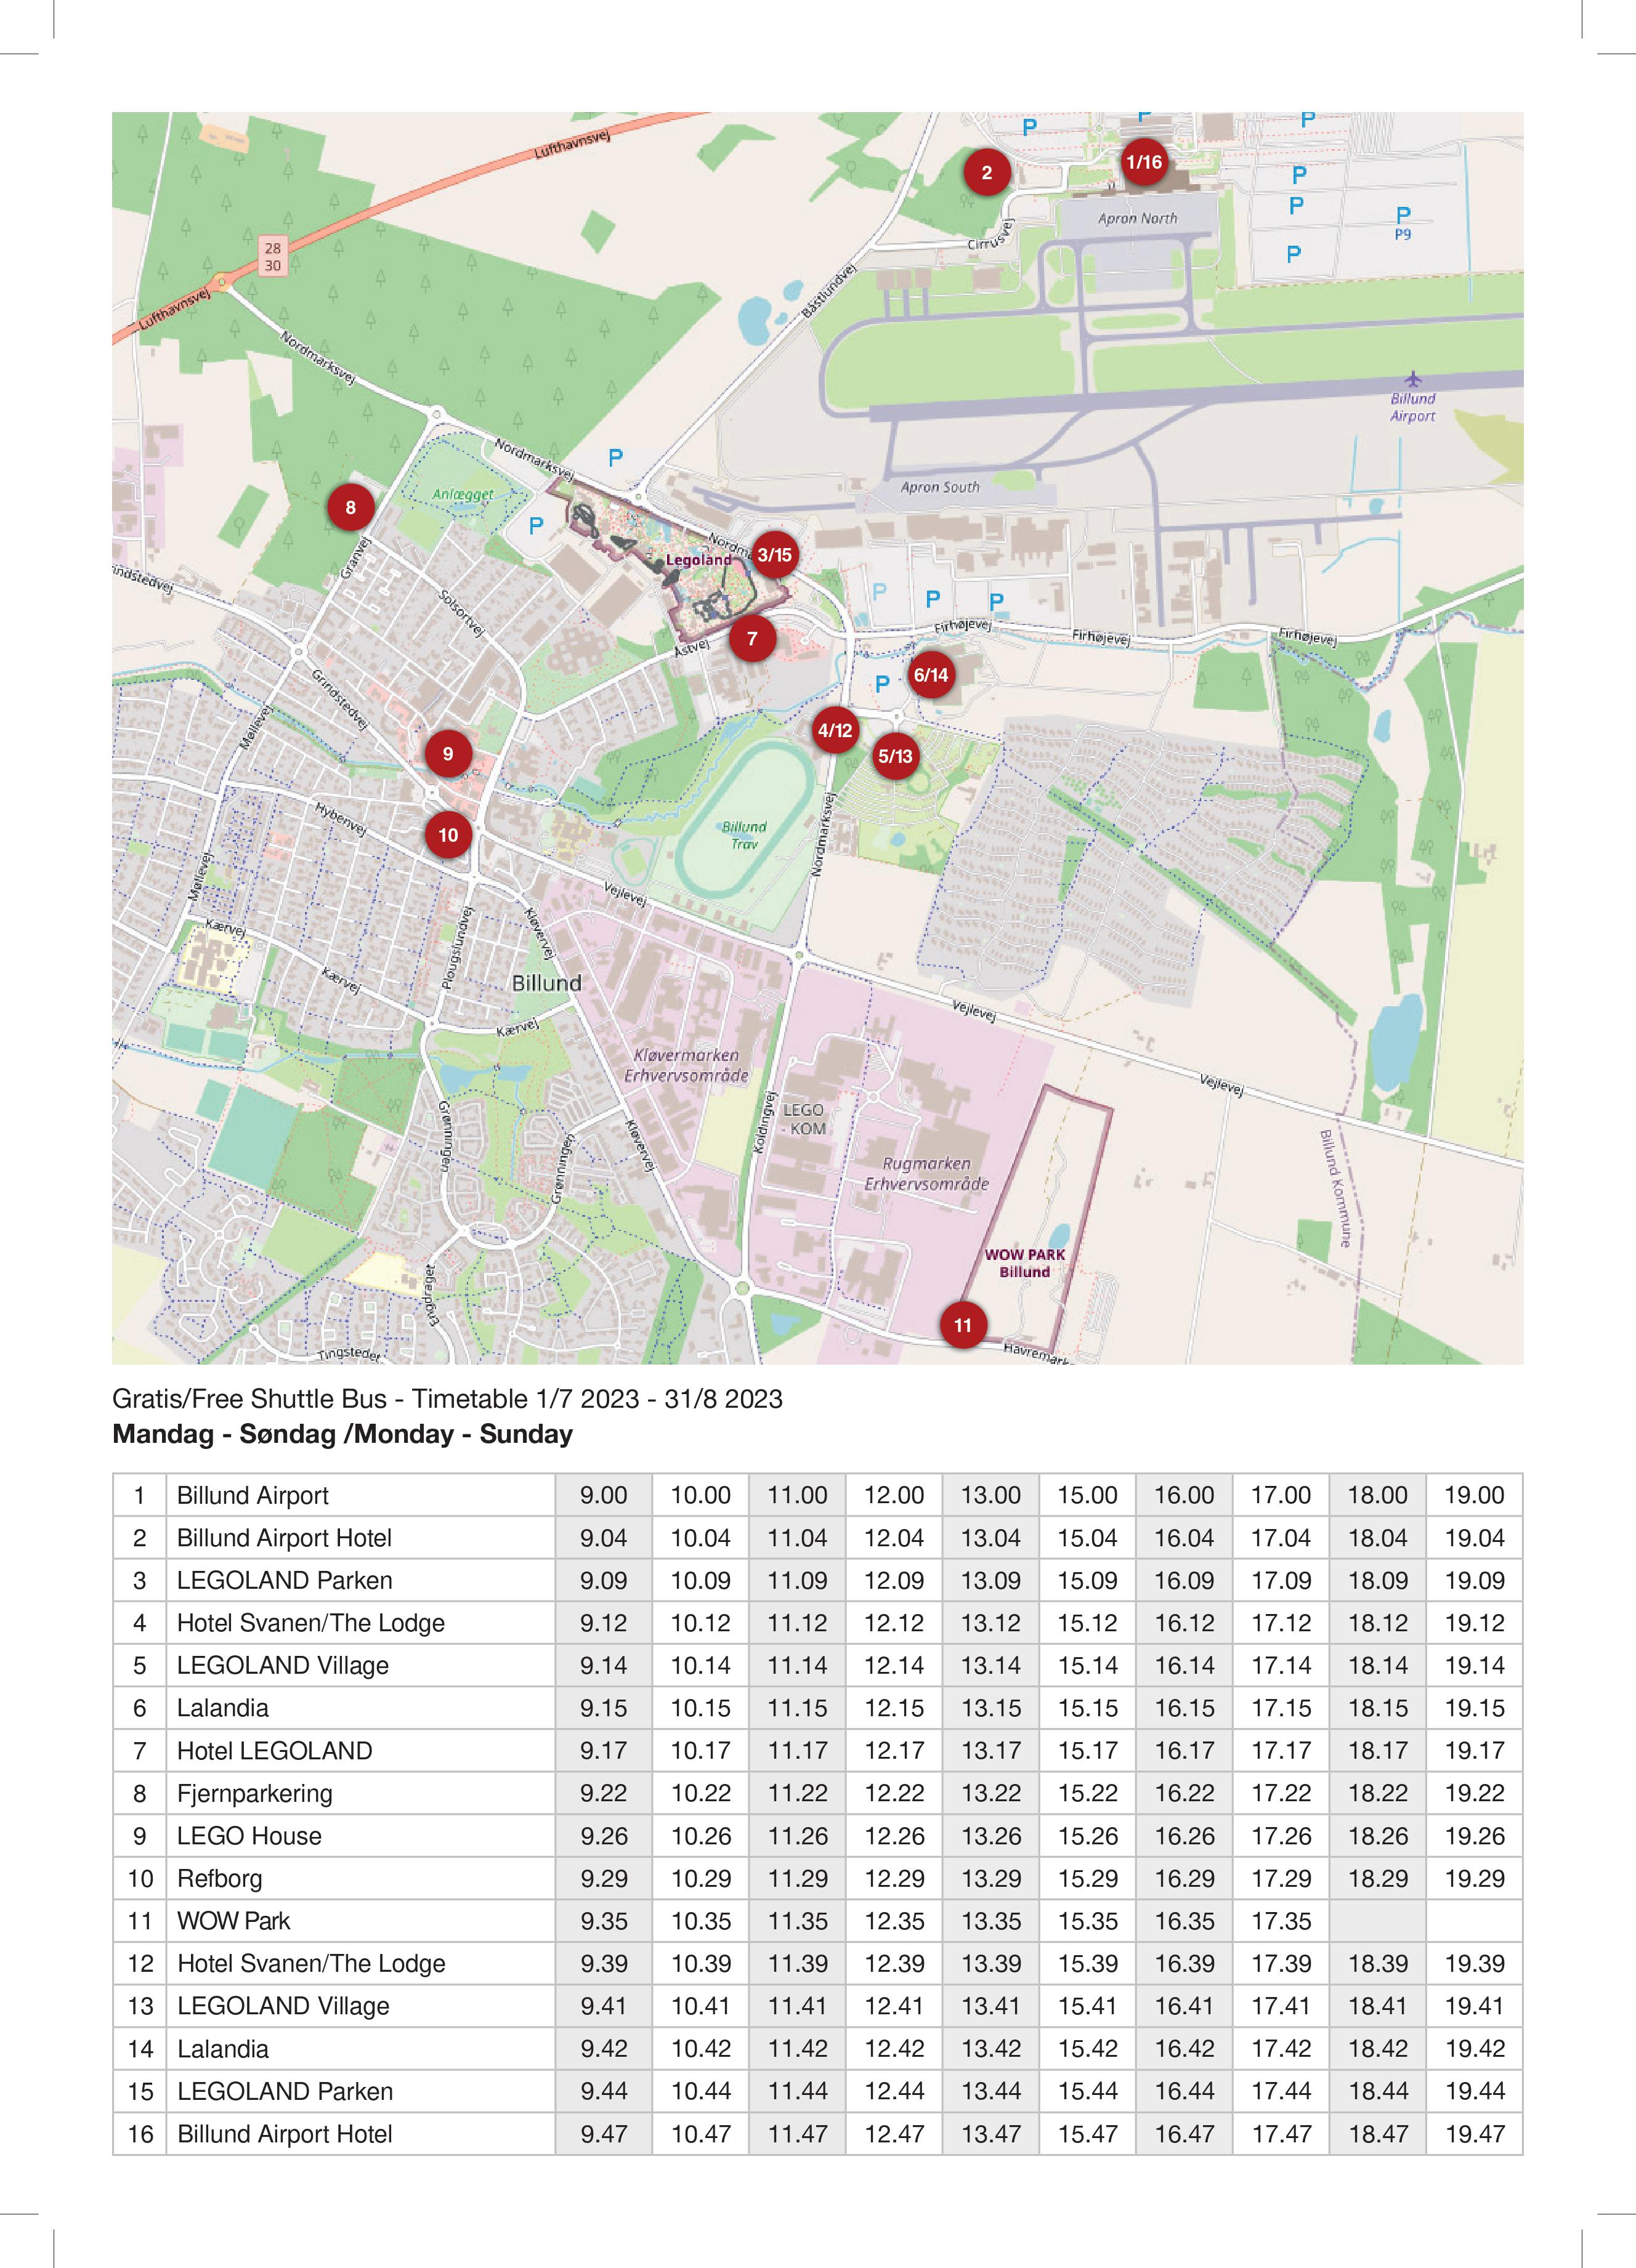Click the 19.47 final arrival time cell

1475,2134
